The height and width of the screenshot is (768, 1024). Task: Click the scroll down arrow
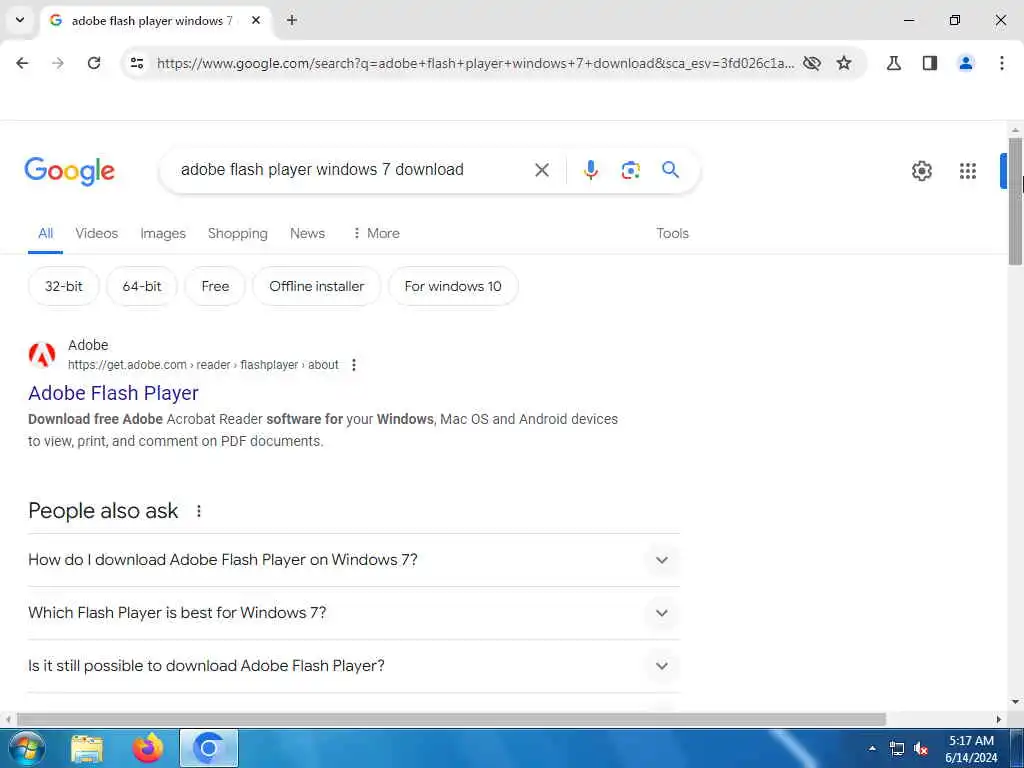coord(1015,702)
